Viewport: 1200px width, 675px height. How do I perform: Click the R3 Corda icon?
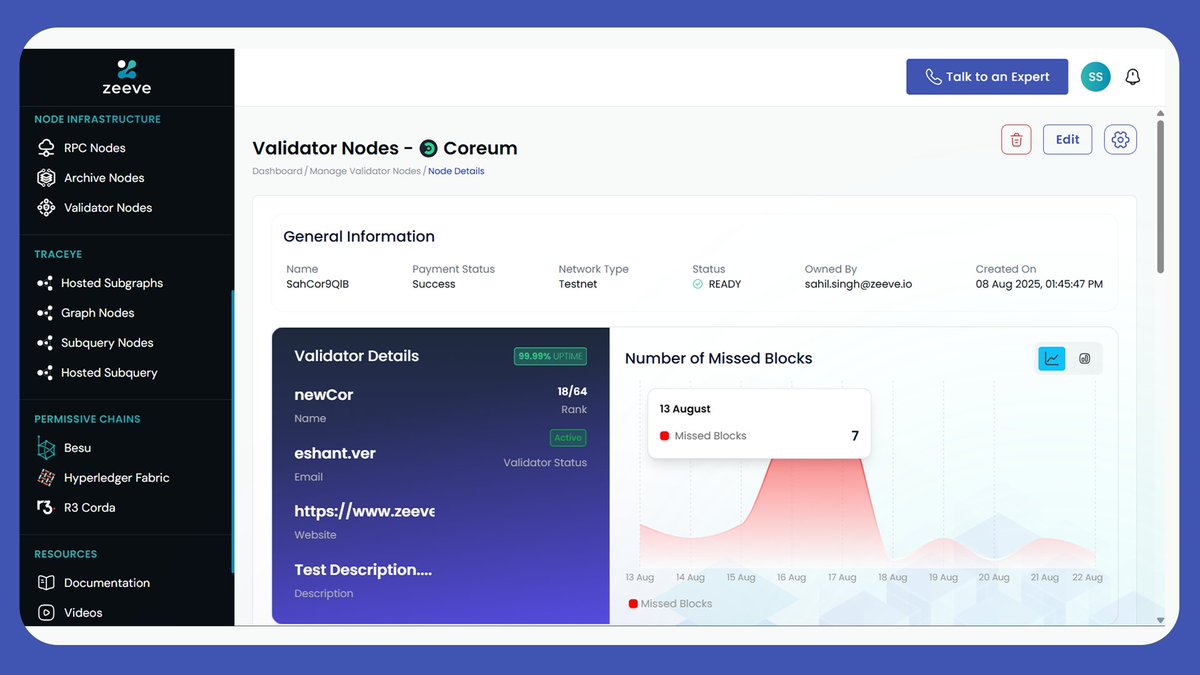click(x=46, y=508)
